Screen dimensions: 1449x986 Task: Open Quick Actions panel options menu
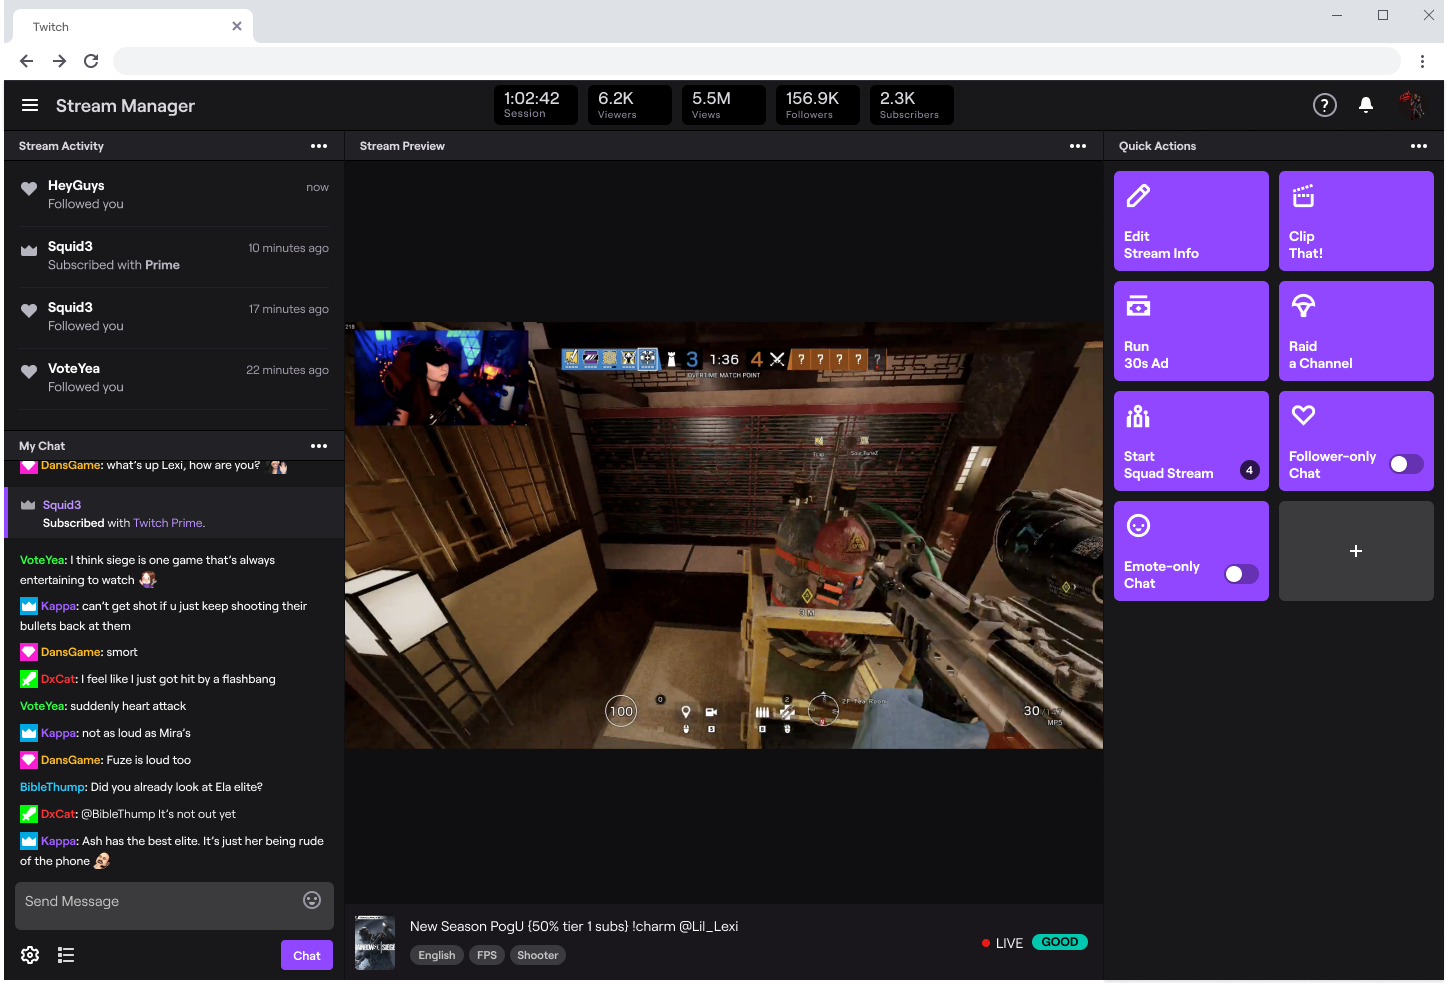pyautogui.click(x=1418, y=146)
